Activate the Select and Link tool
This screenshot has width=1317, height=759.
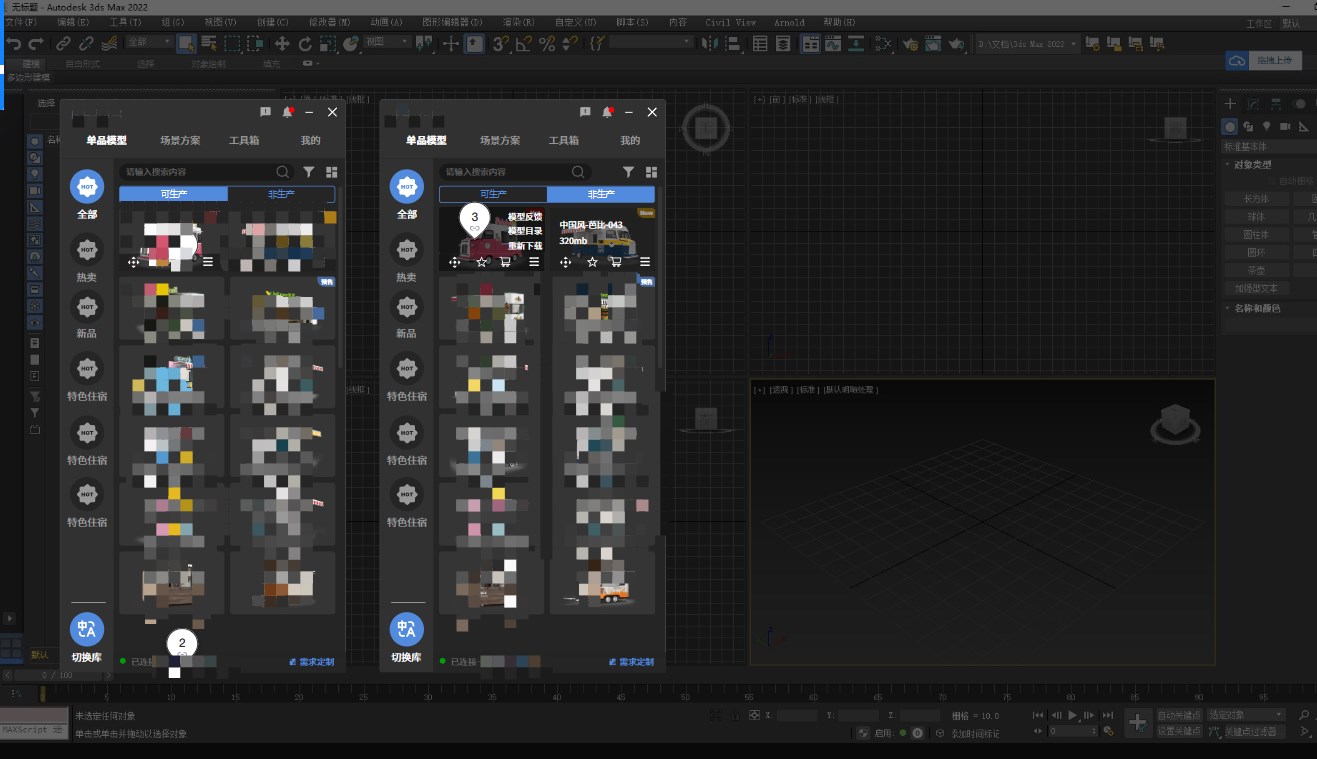tap(63, 43)
